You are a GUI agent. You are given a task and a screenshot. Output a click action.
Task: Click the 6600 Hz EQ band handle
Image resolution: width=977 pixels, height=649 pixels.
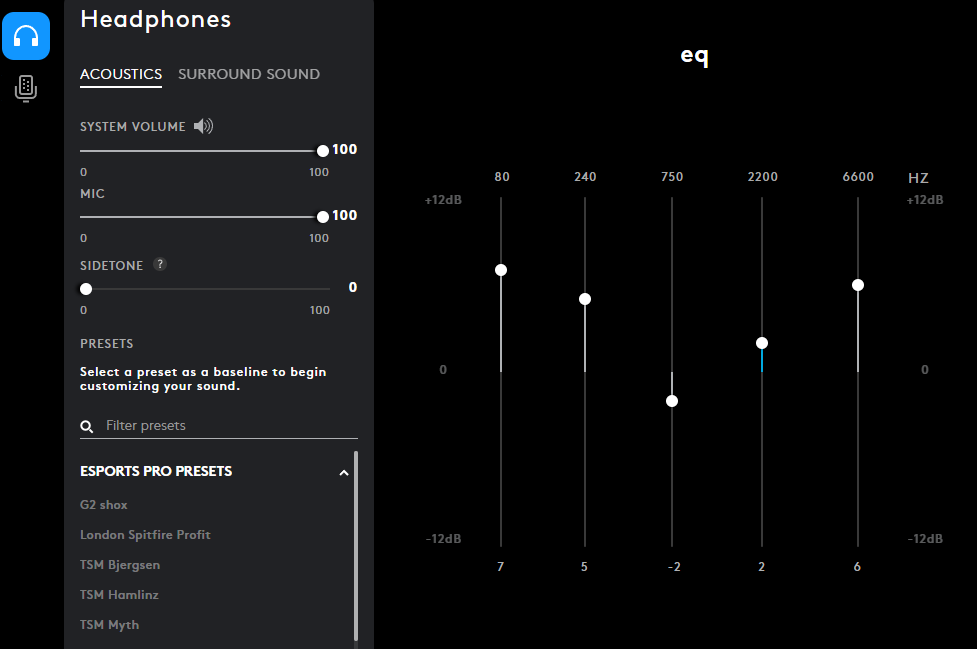click(x=857, y=285)
